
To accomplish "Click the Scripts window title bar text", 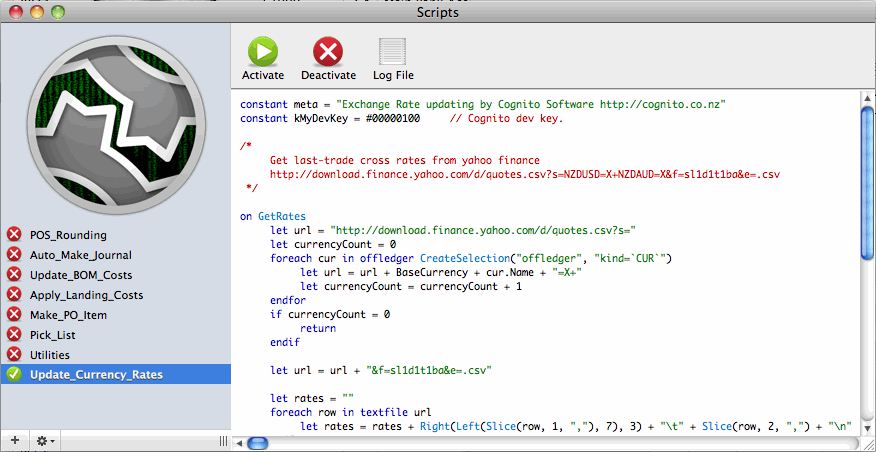I will point(437,12).
